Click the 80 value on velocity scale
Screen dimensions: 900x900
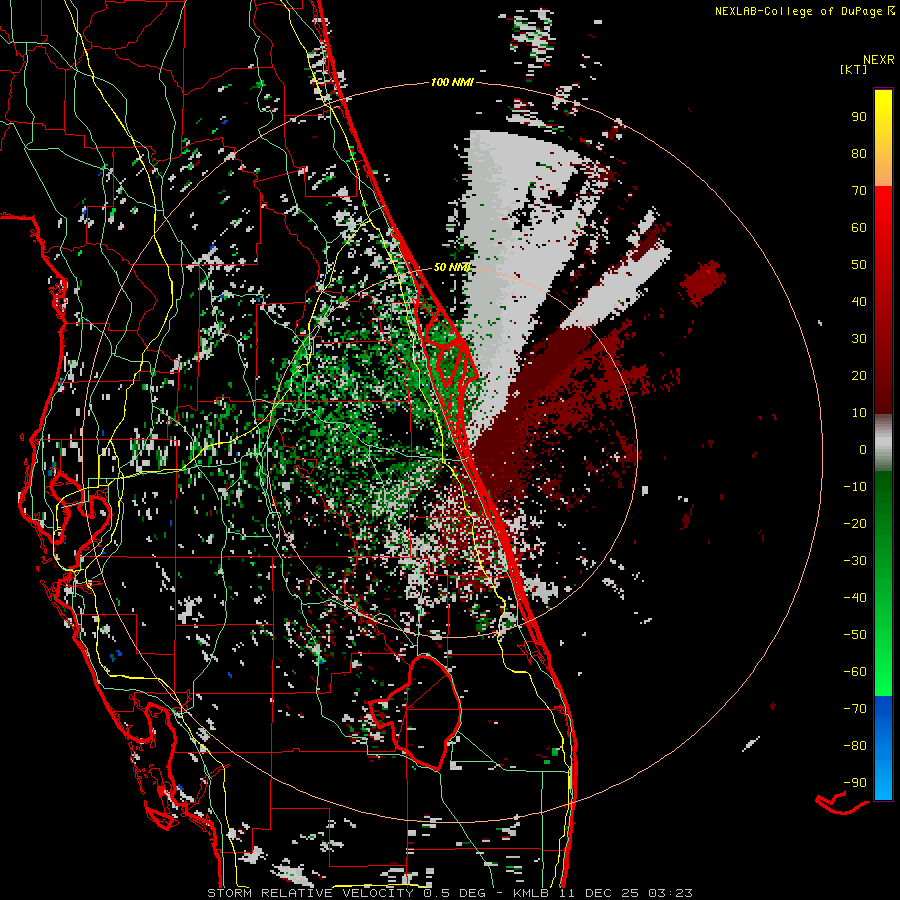859,154
